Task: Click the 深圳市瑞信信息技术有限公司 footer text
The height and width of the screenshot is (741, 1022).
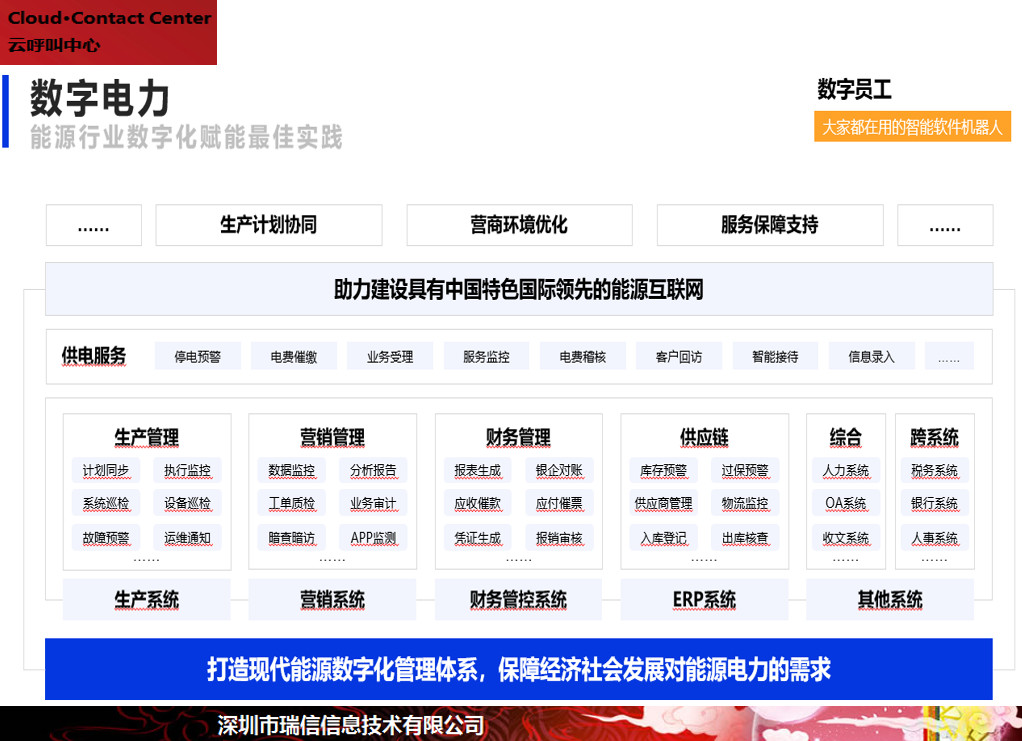Action: 351,725
